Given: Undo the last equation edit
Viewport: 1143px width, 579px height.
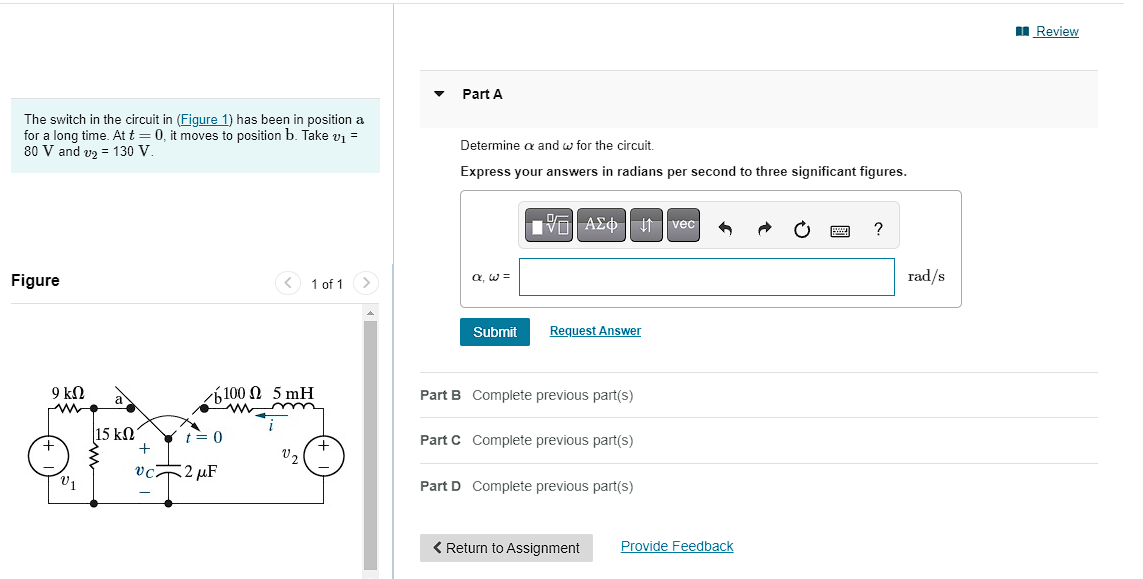Looking at the screenshot, I should (723, 225).
